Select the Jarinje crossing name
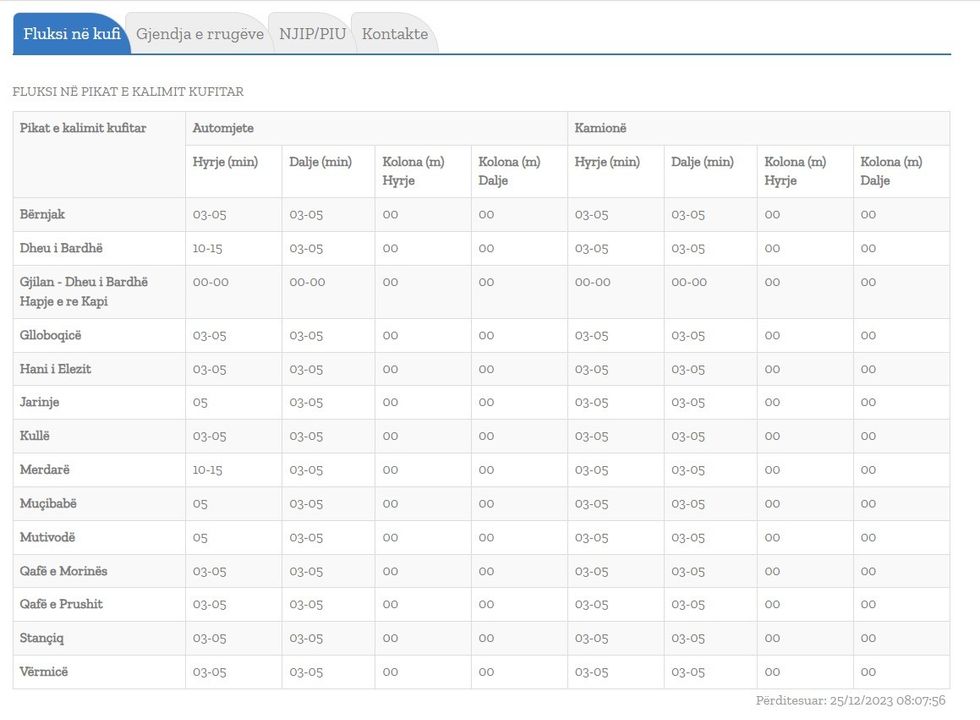This screenshot has height=720, width=980. coord(40,402)
